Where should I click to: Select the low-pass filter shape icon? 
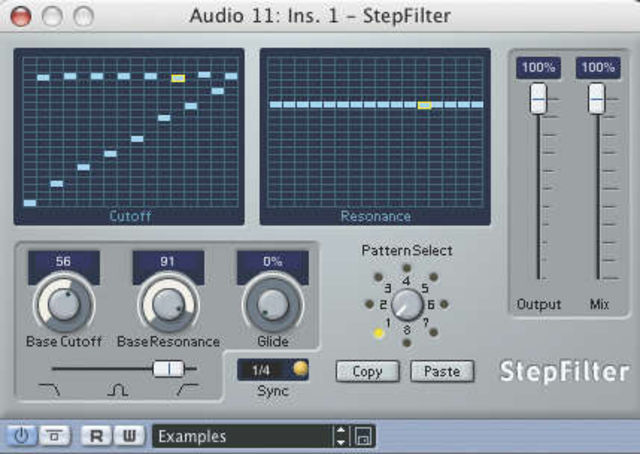(49, 390)
